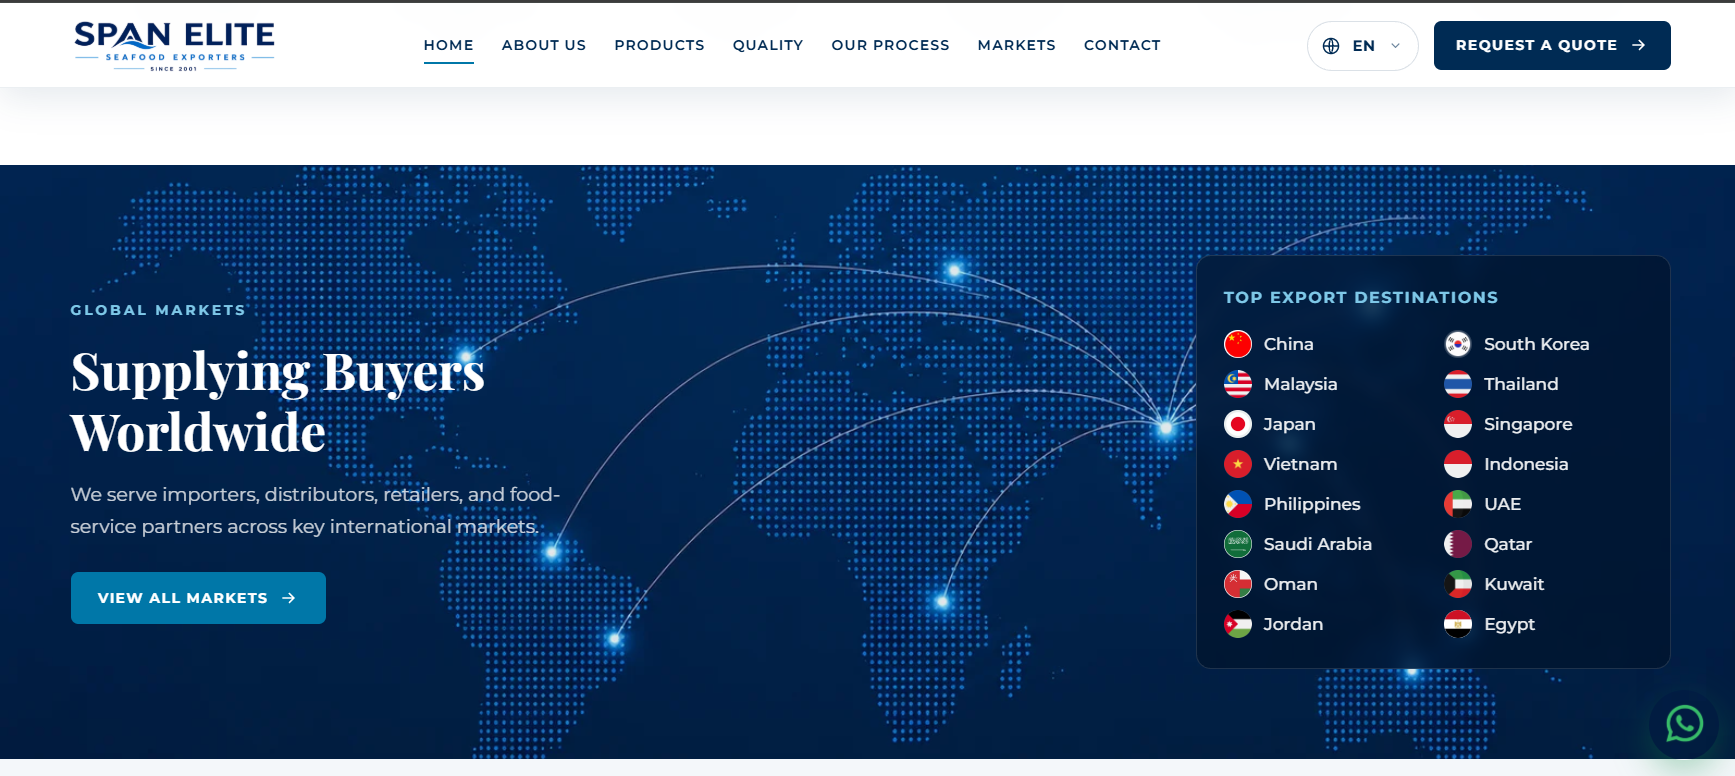The height and width of the screenshot is (776, 1735).
Task: Expand the EN language dropdown chevron
Action: 1395,46
